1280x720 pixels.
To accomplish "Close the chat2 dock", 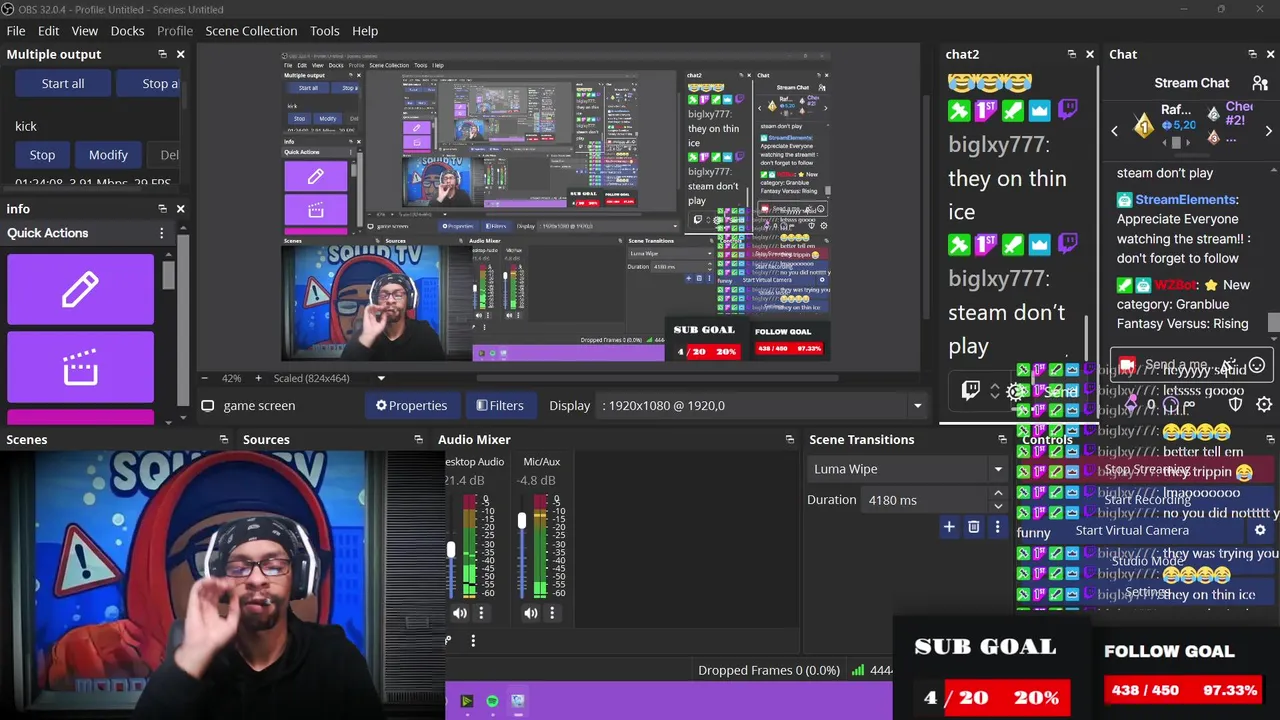I will point(1089,54).
